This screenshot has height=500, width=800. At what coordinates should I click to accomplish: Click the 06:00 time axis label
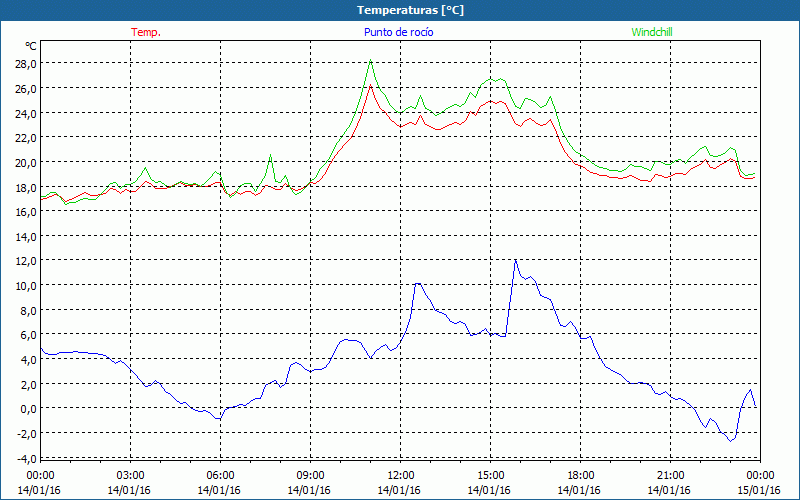click(x=220, y=476)
